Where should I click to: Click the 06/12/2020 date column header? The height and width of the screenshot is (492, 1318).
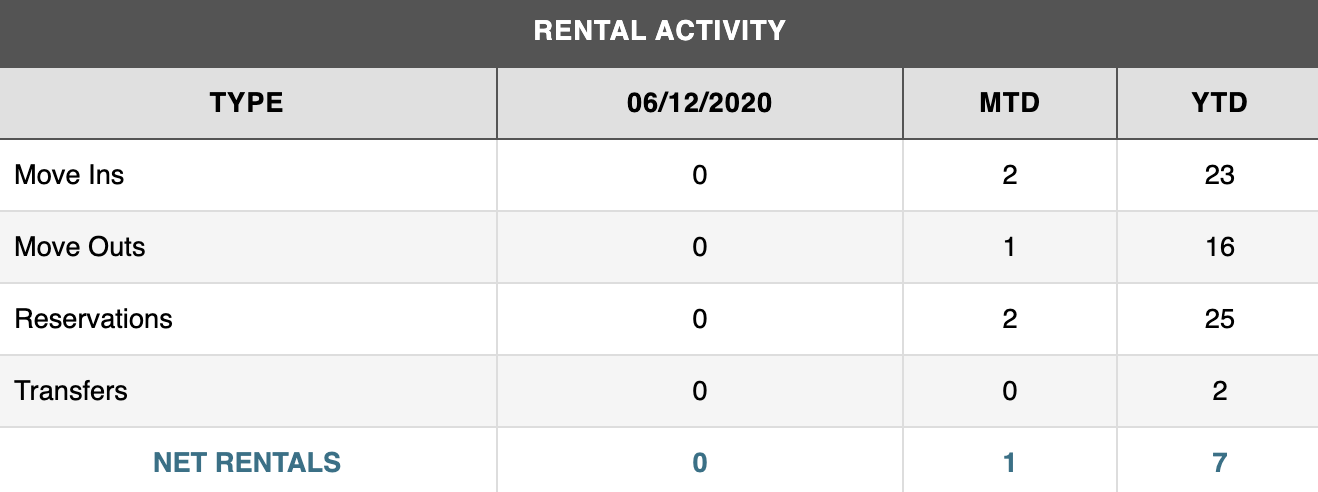coord(699,103)
